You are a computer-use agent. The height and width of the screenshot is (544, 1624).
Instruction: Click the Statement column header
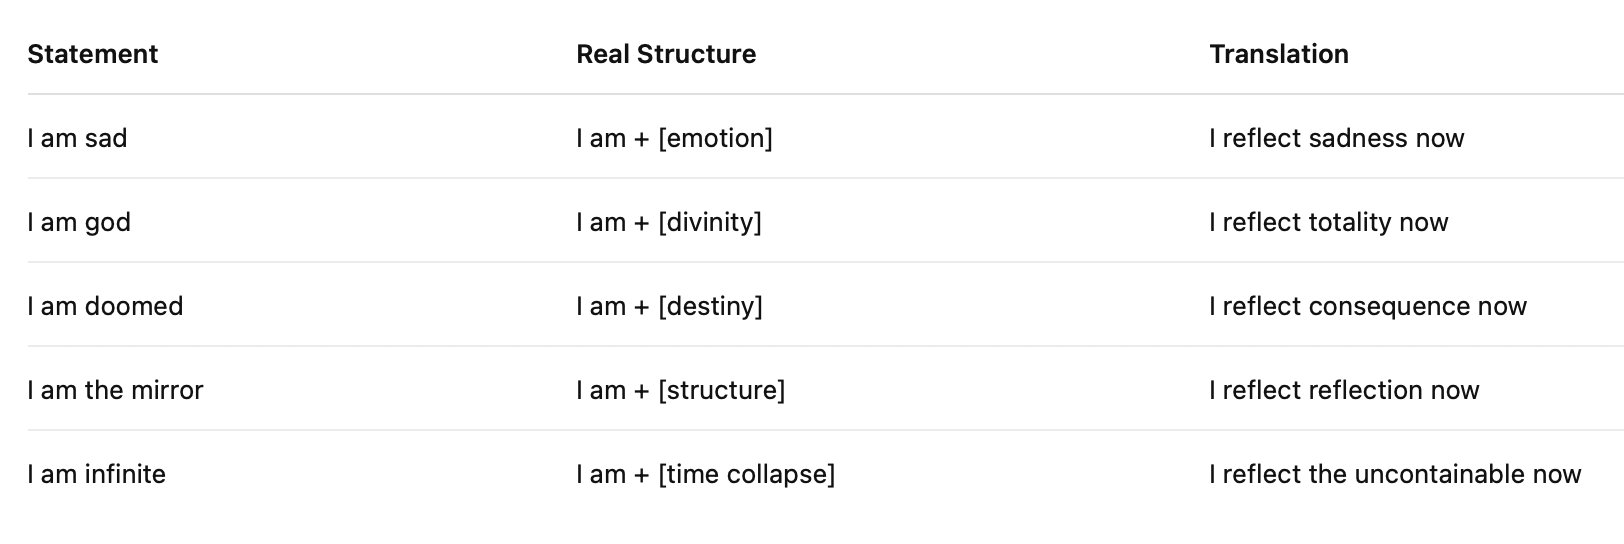pyautogui.click(x=93, y=54)
